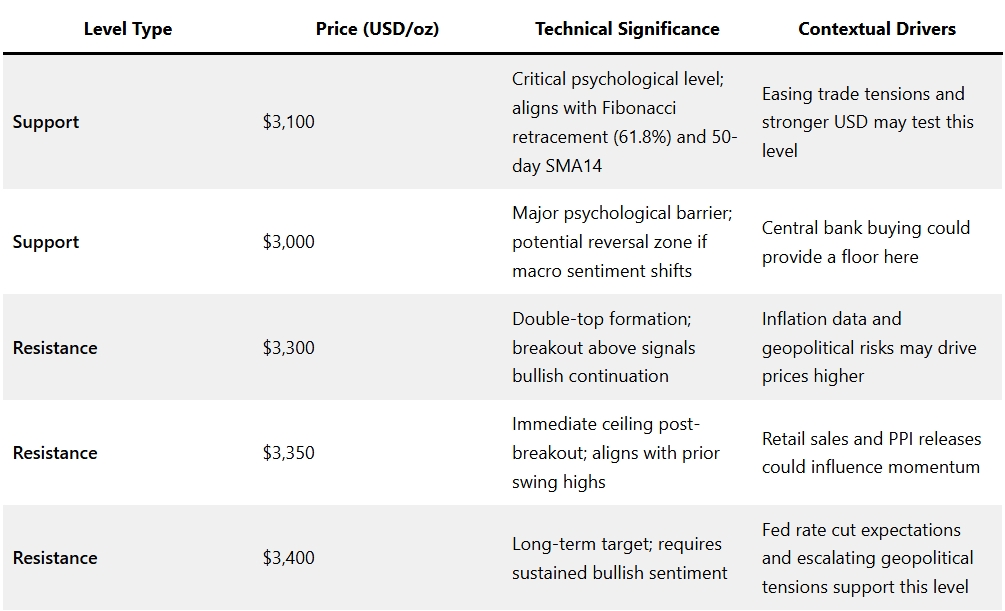Click the $3,100 price cell
Screen dimensions: 1005x611
(288, 122)
